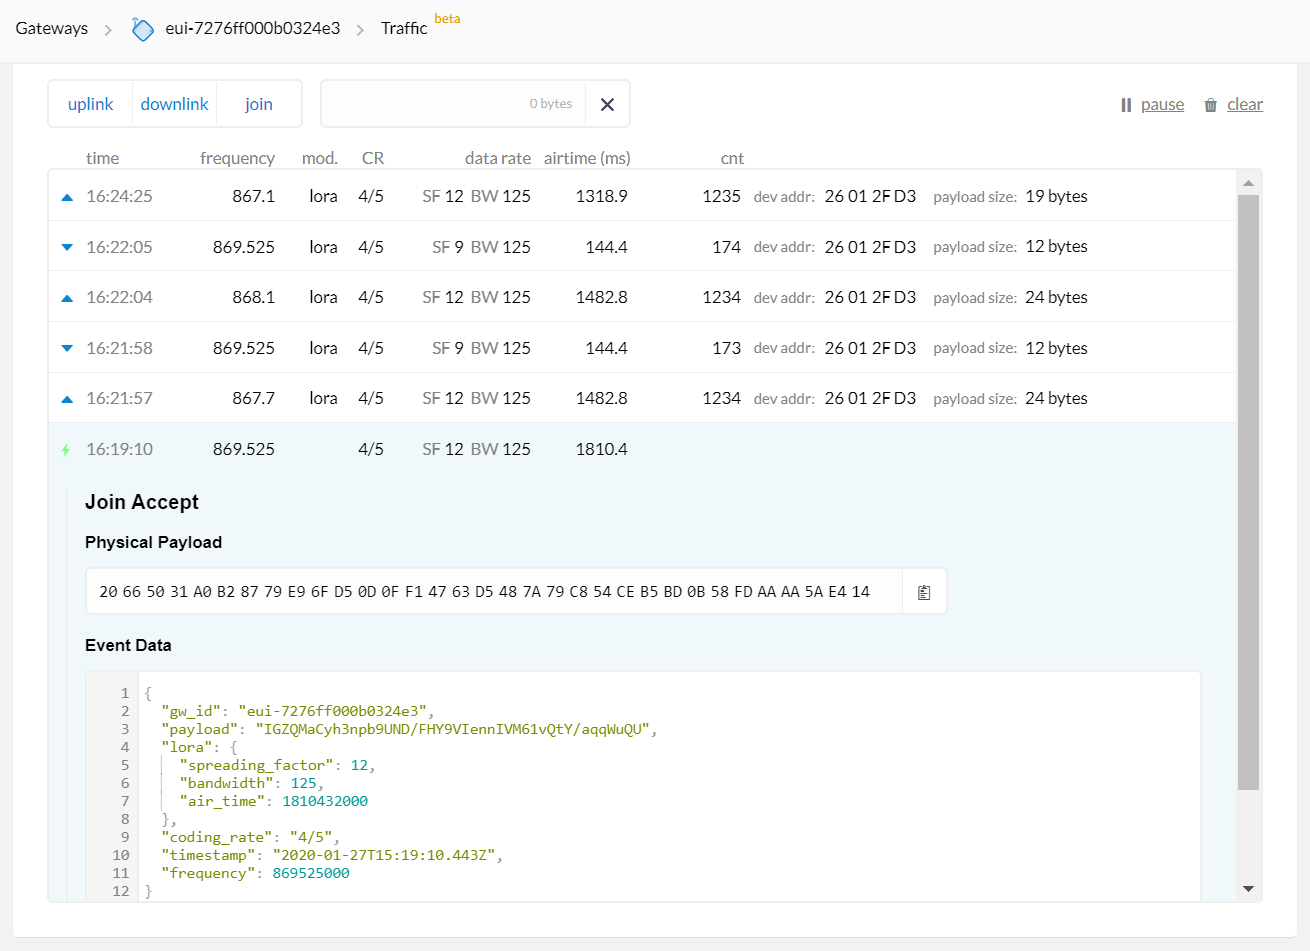Click the scrollbar up arrow
This screenshot has height=951, width=1310.
[1248, 183]
